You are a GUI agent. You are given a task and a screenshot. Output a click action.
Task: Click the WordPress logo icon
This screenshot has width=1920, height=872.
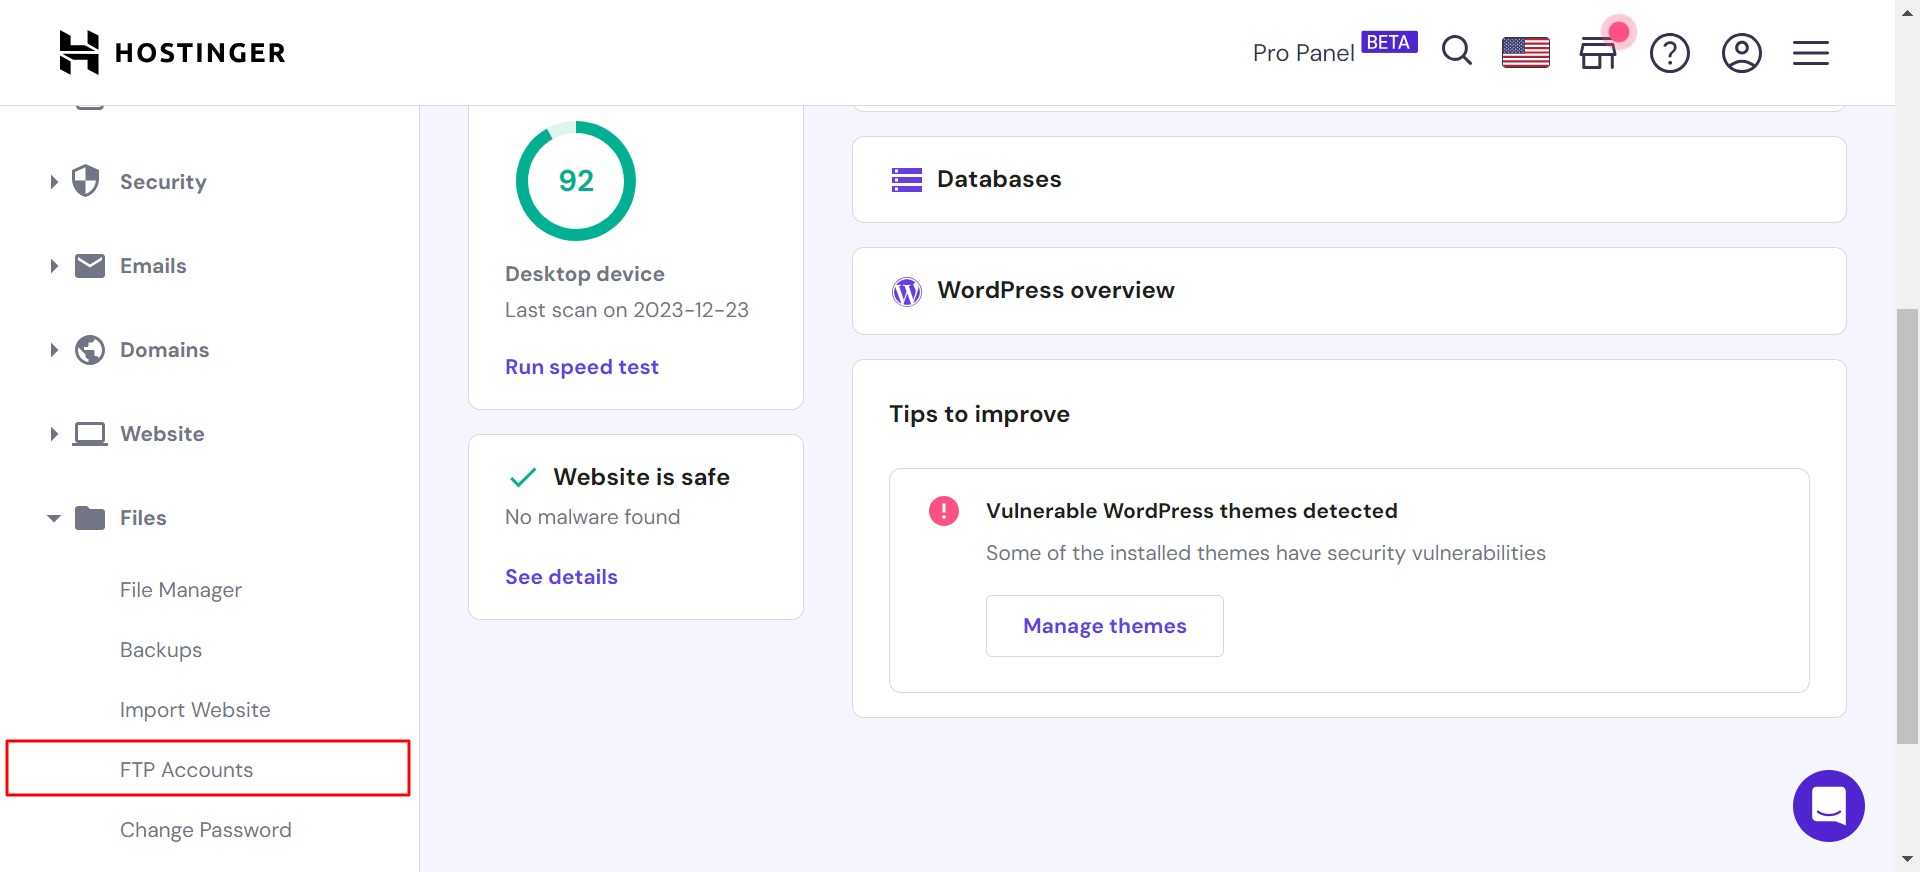907,291
